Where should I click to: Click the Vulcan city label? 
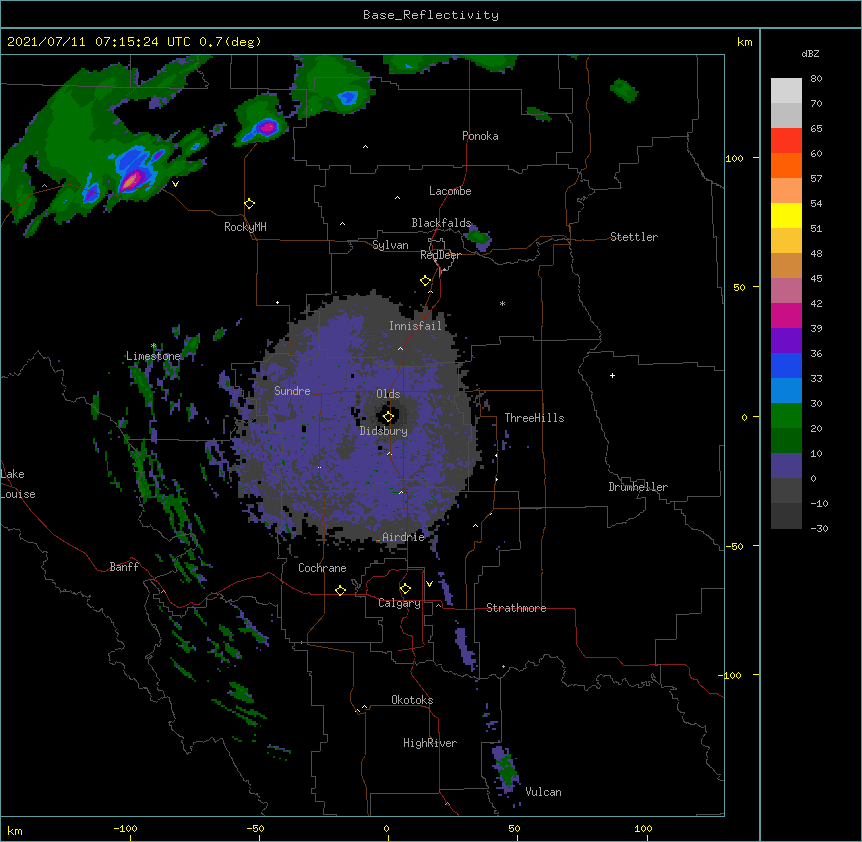[x=543, y=792]
